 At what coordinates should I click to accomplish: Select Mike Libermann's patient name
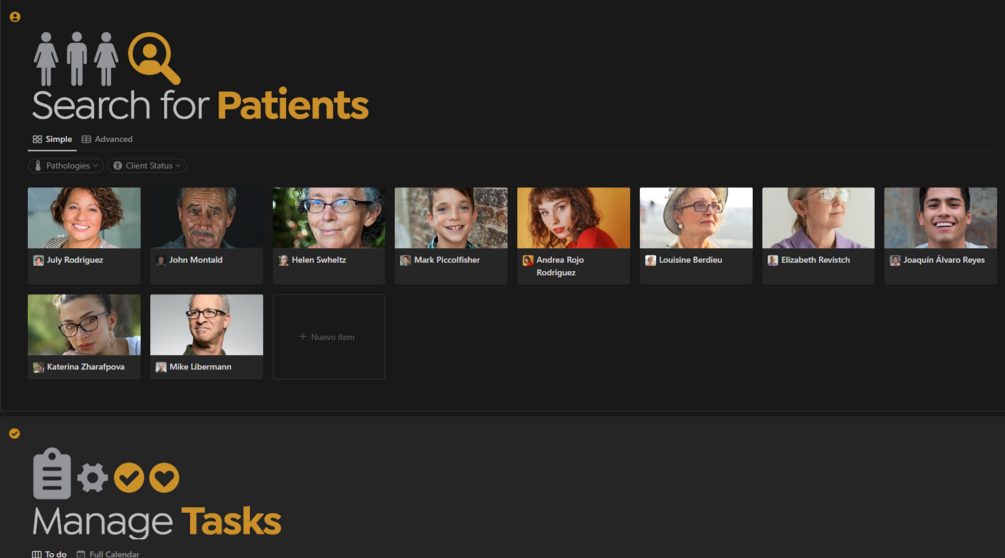pos(200,367)
